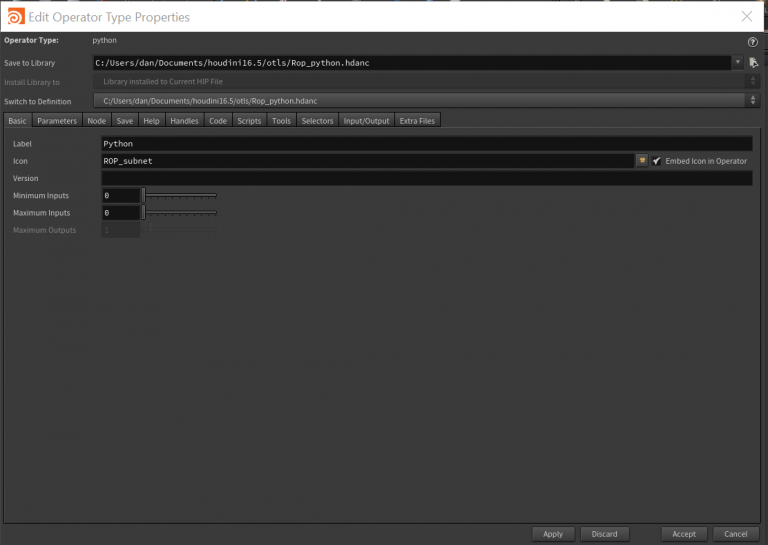The image size is (768, 545).
Task: Switch to the Parameters tab
Action: 57,121
